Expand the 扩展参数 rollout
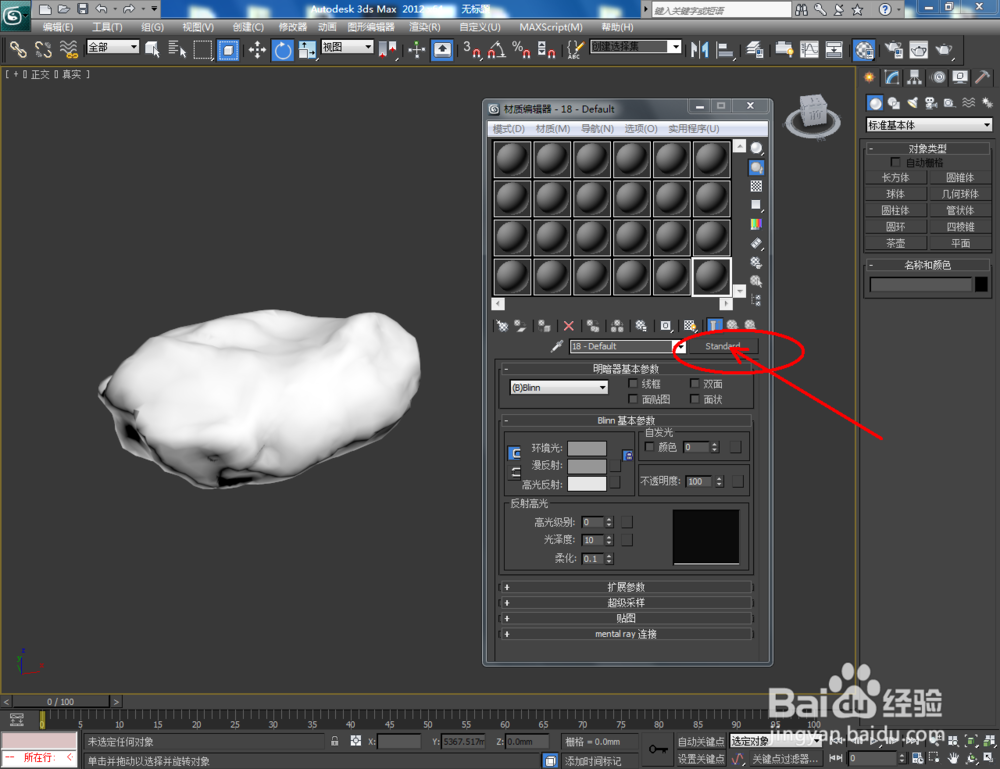 tap(626, 587)
